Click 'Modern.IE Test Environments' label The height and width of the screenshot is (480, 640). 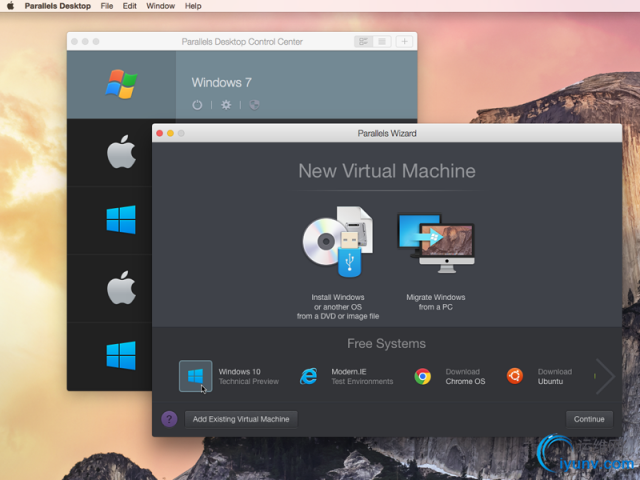362,376
